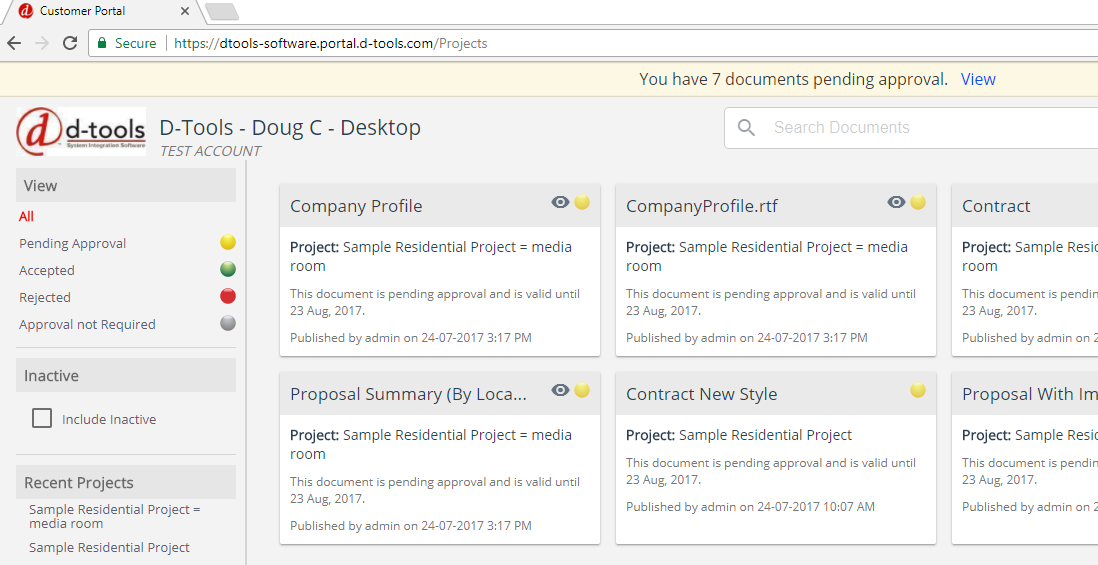This screenshot has width=1098, height=565.
Task: Click 'You have 7 documents pending approval' text
Action: pyautogui.click(x=793, y=79)
